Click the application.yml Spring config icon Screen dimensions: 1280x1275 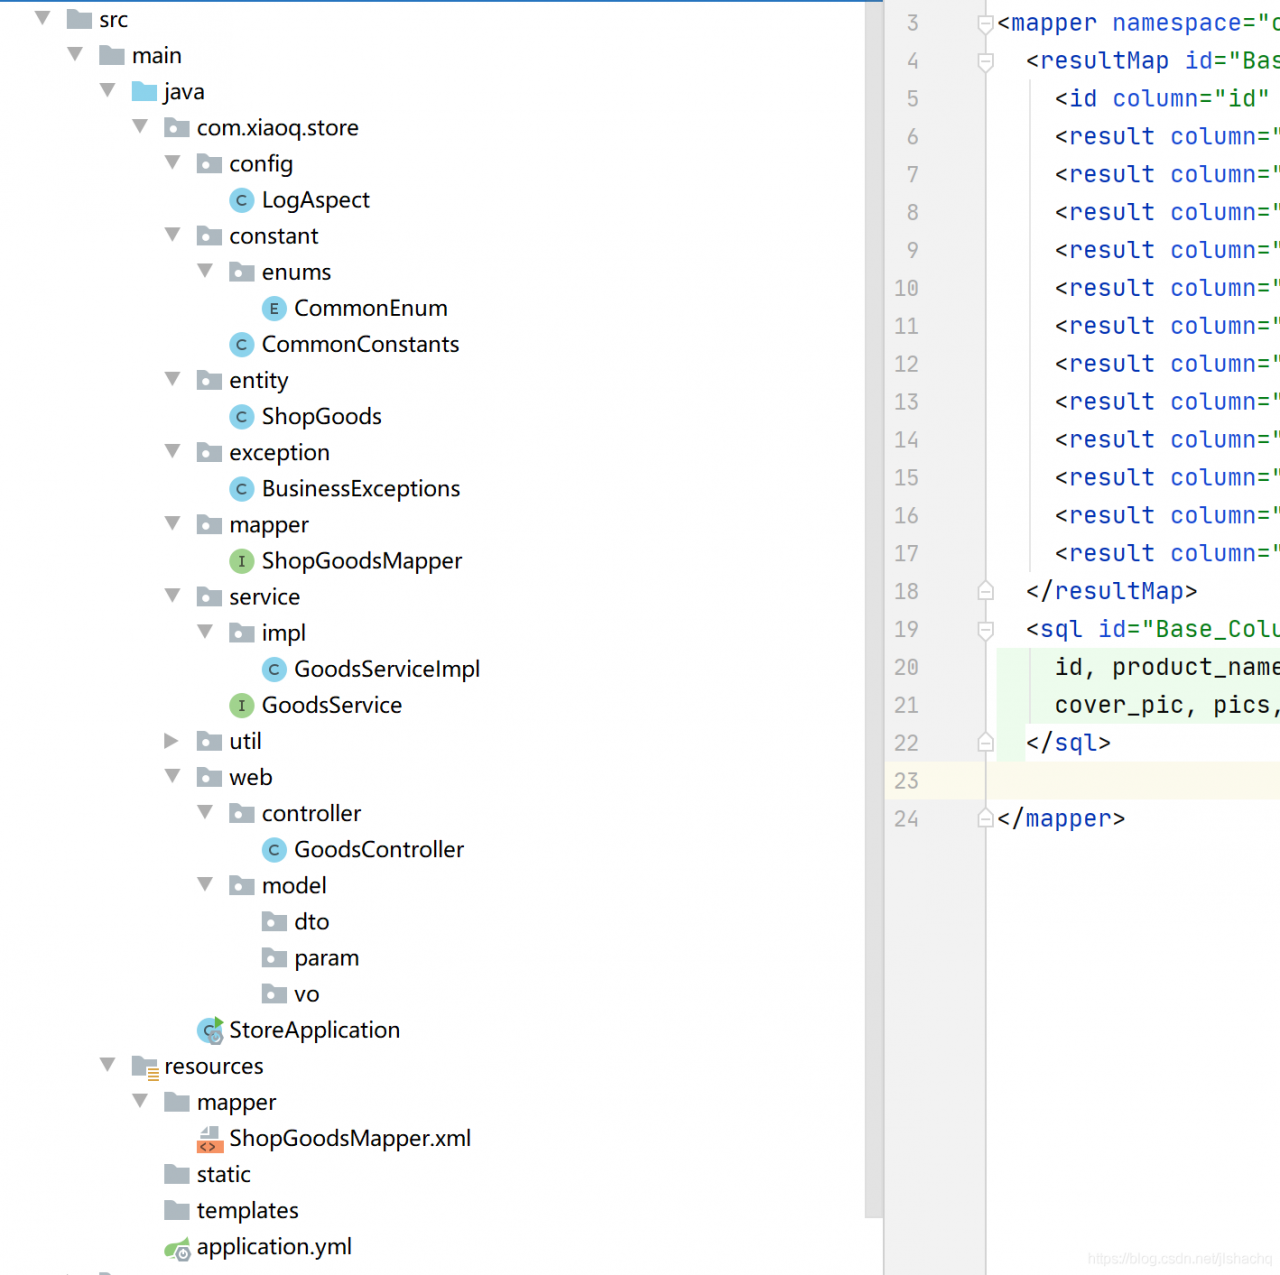177,1248
